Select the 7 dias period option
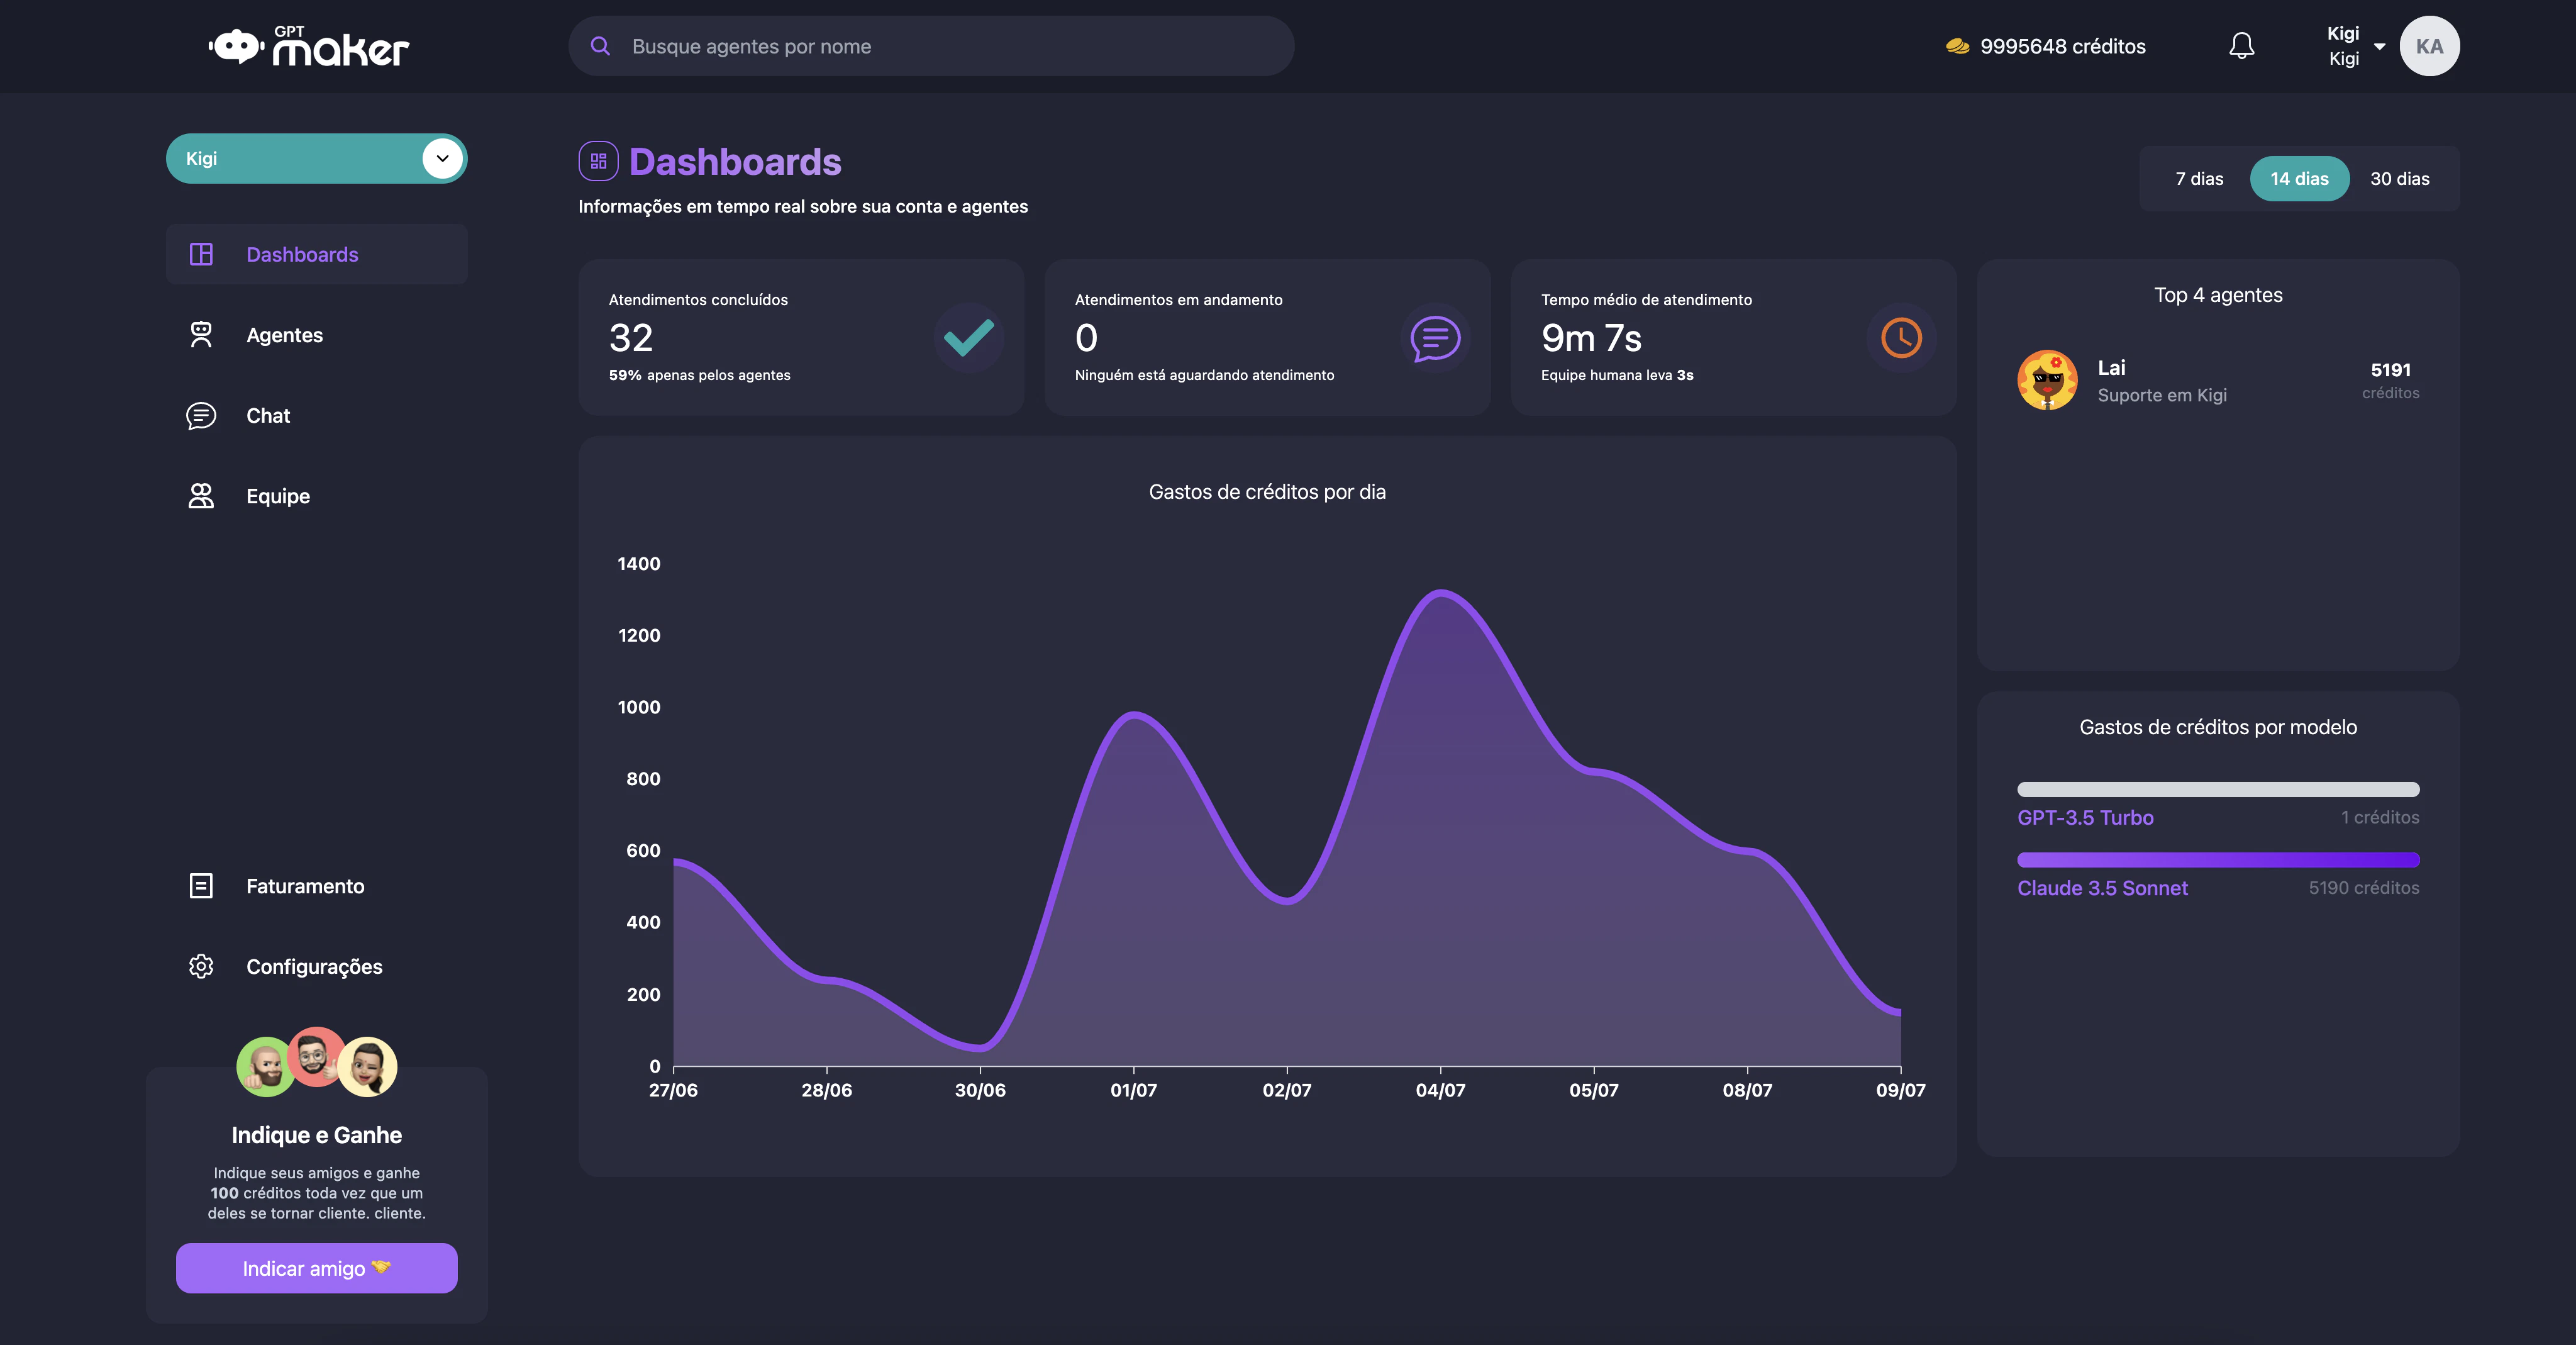The image size is (2576, 1345). [2199, 179]
